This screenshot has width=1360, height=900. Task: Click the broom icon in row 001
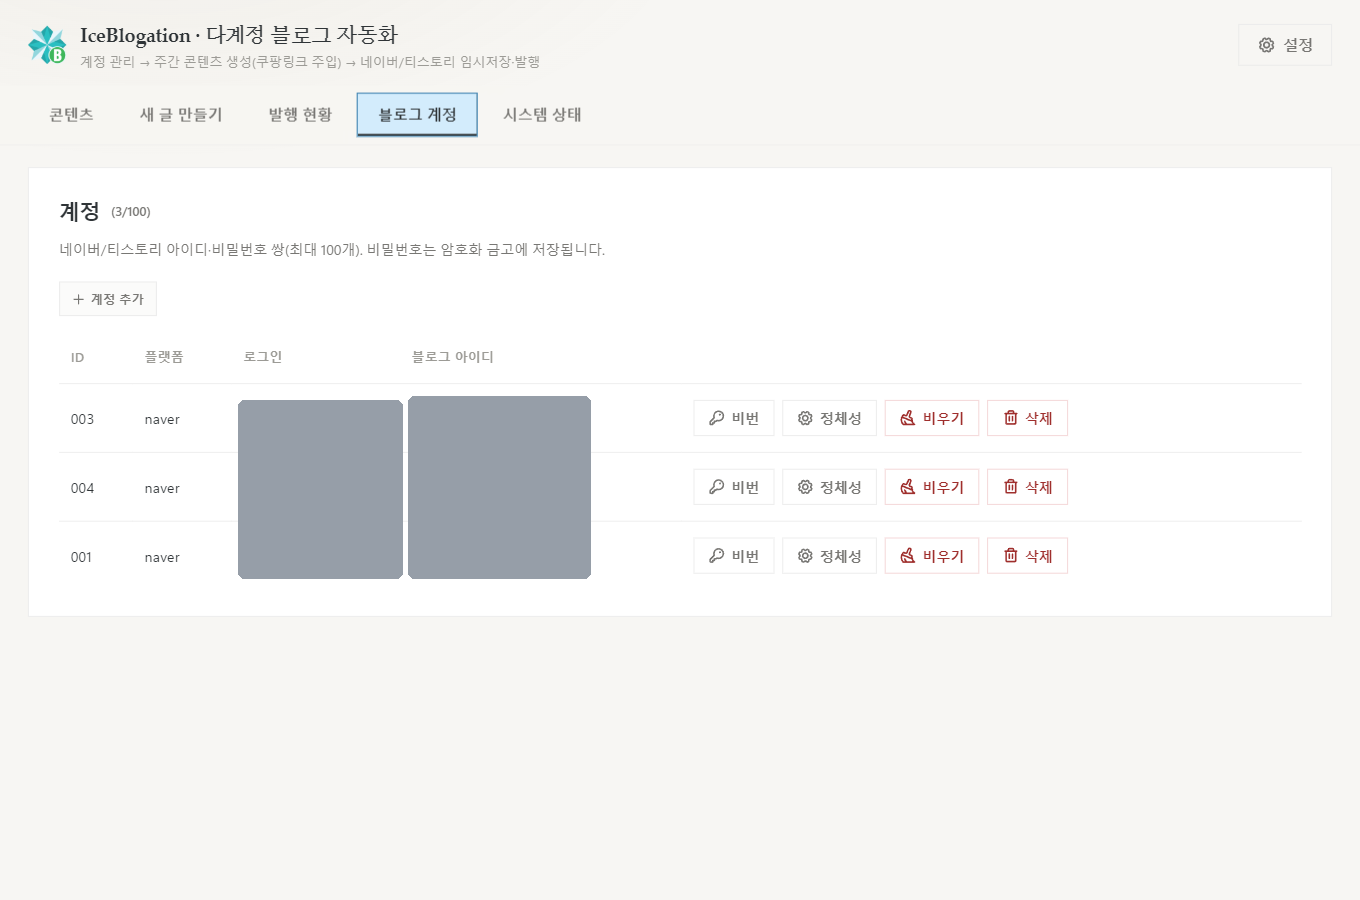(908, 556)
